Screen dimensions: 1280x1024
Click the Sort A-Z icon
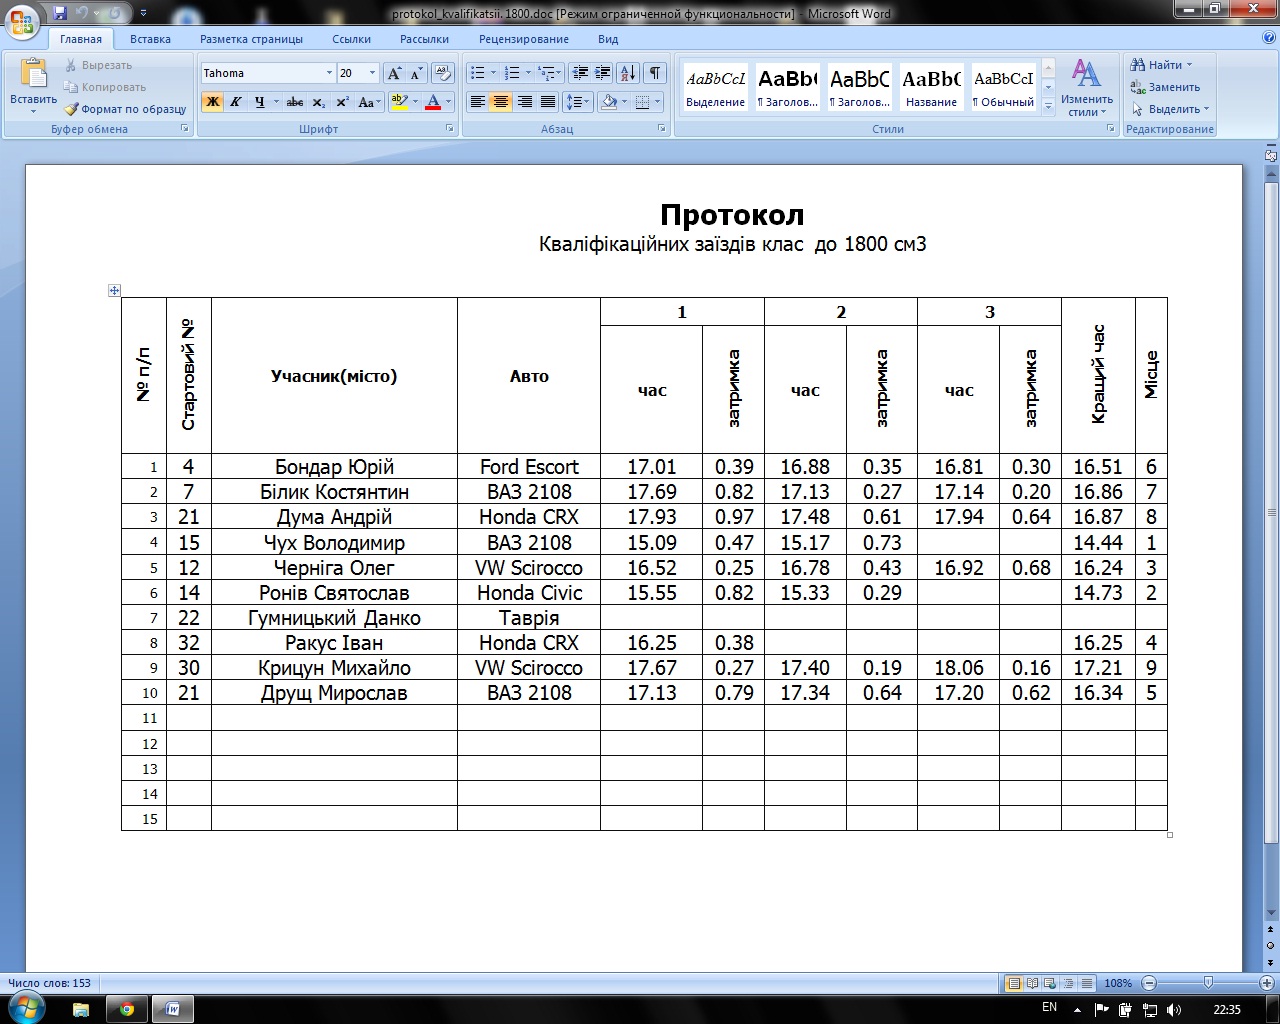click(x=627, y=73)
